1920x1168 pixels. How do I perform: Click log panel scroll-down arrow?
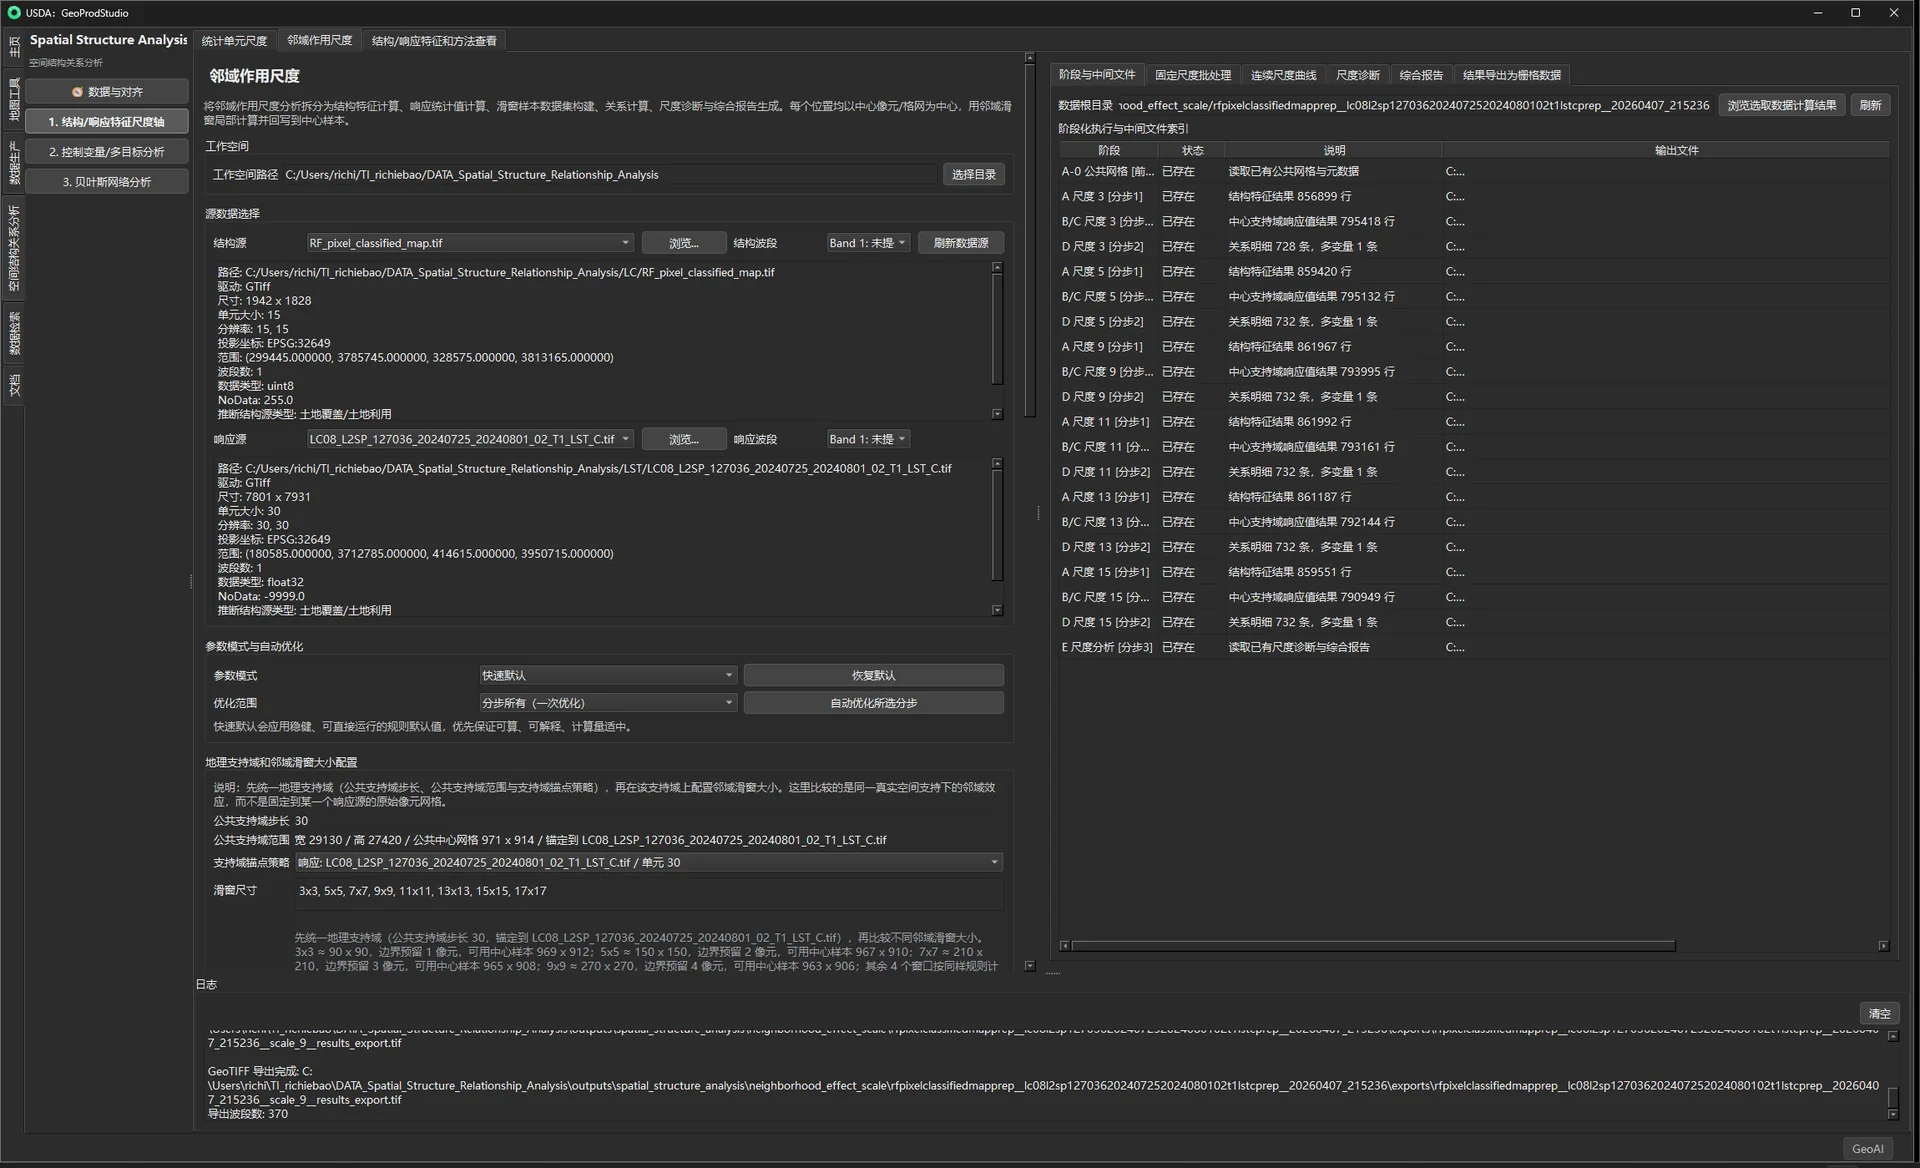[x=1893, y=1114]
